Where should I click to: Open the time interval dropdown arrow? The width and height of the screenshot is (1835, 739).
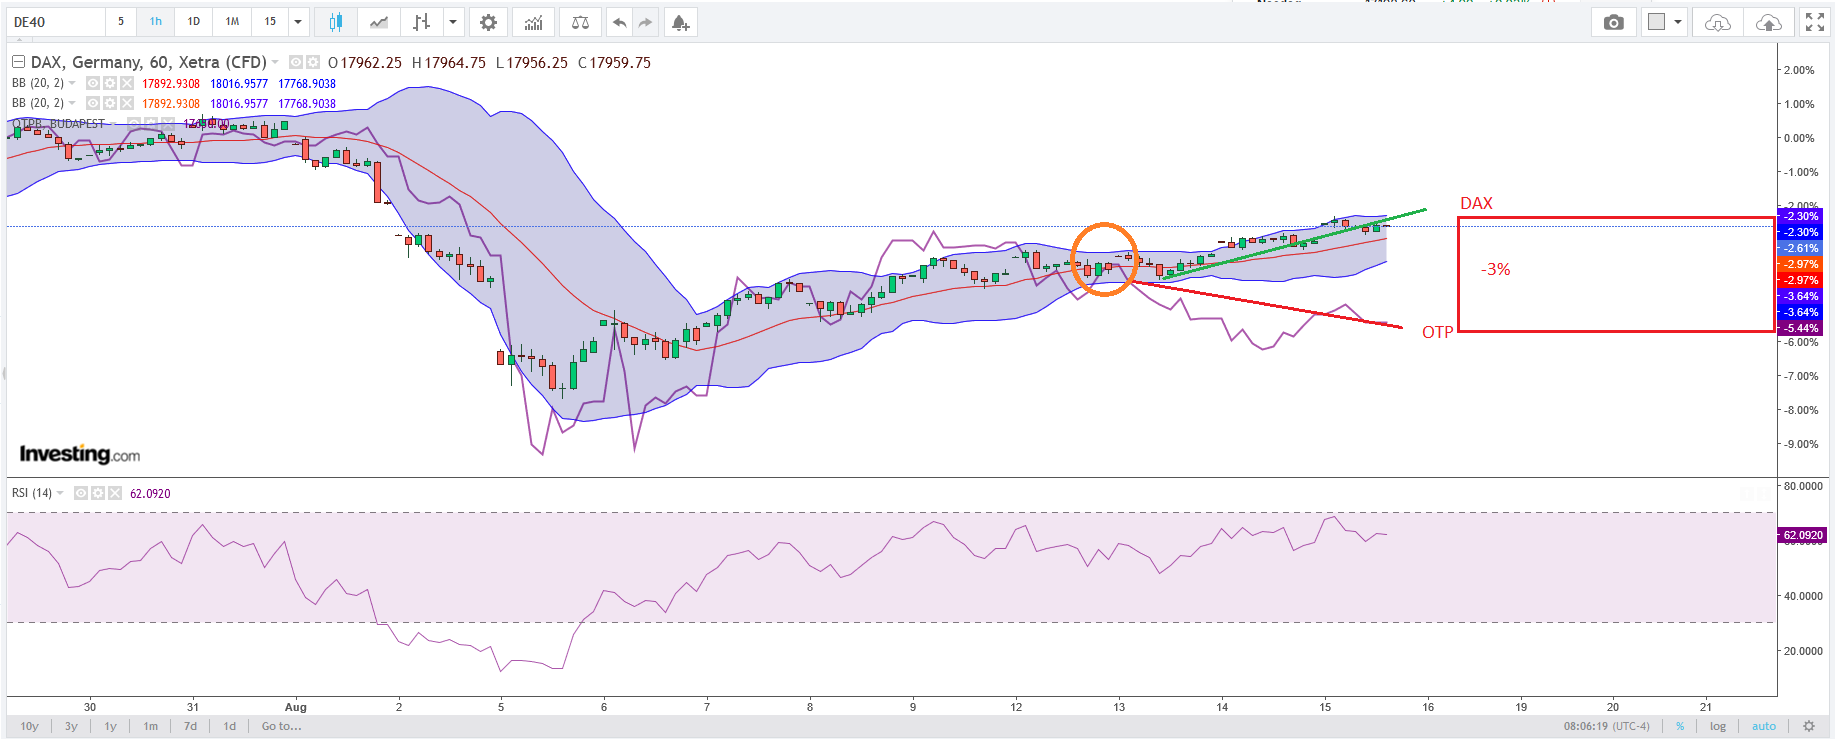click(298, 22)
